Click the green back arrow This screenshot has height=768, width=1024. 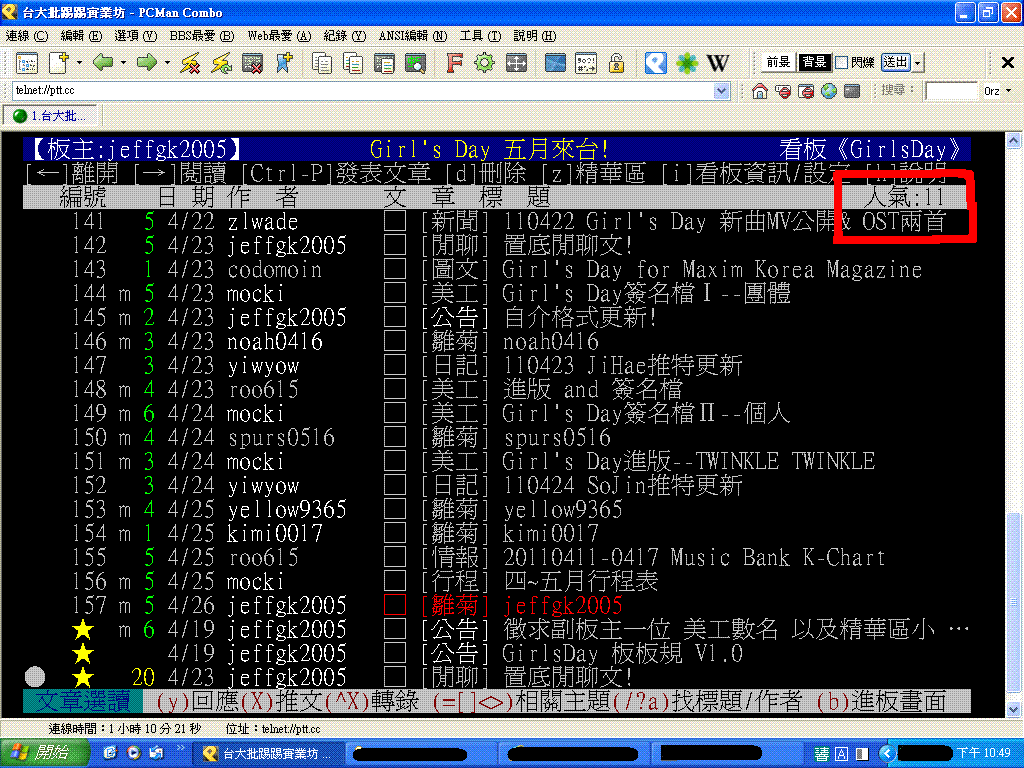[x=103, y=63]
